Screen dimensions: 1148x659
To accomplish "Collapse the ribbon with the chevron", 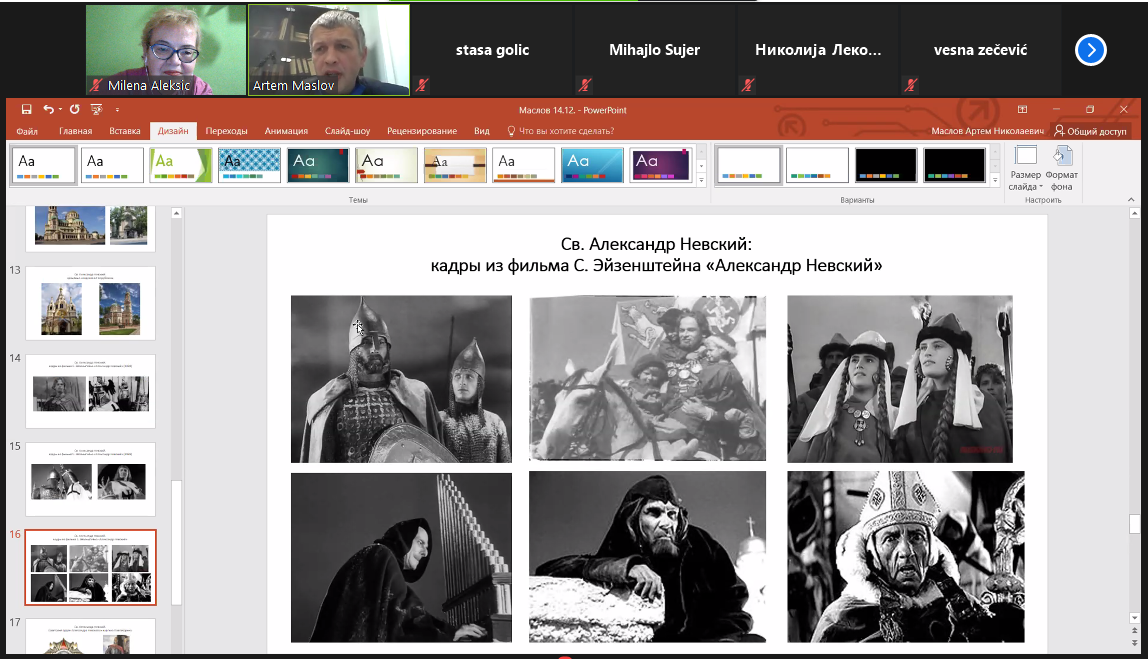I will click(1131, 199).
